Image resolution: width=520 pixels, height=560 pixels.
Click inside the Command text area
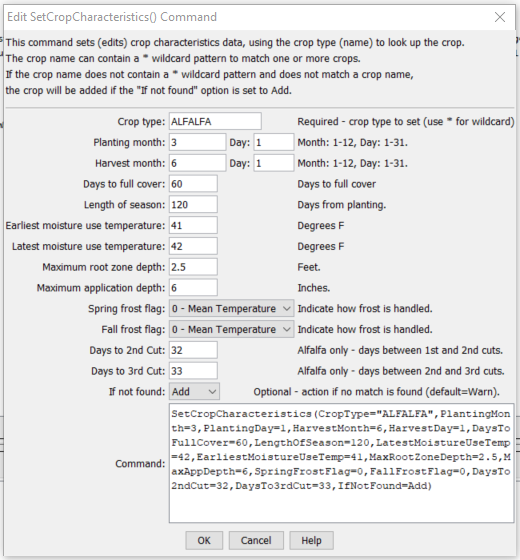[341, 463]
